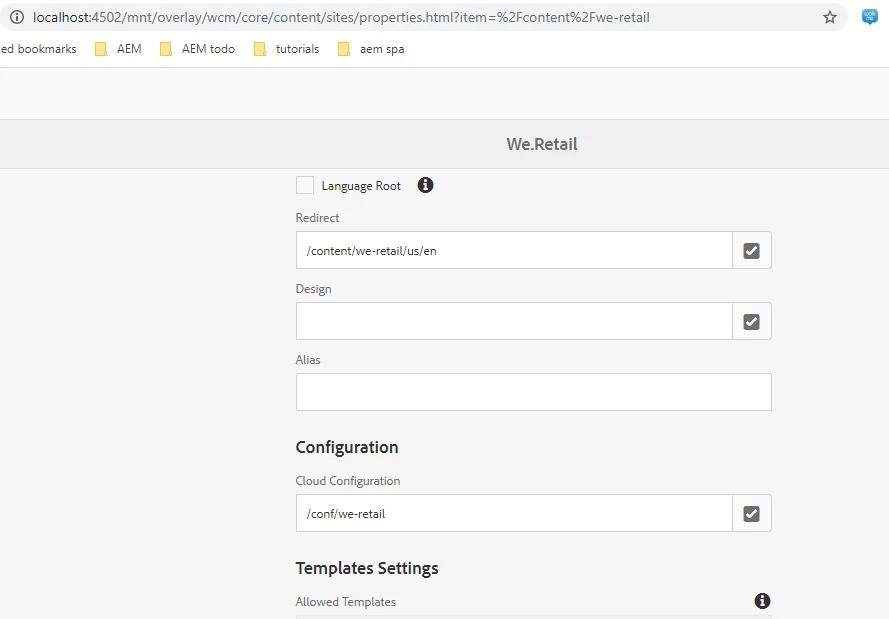Click the 'ed bookmarks' bookmark item

point(39,49)
